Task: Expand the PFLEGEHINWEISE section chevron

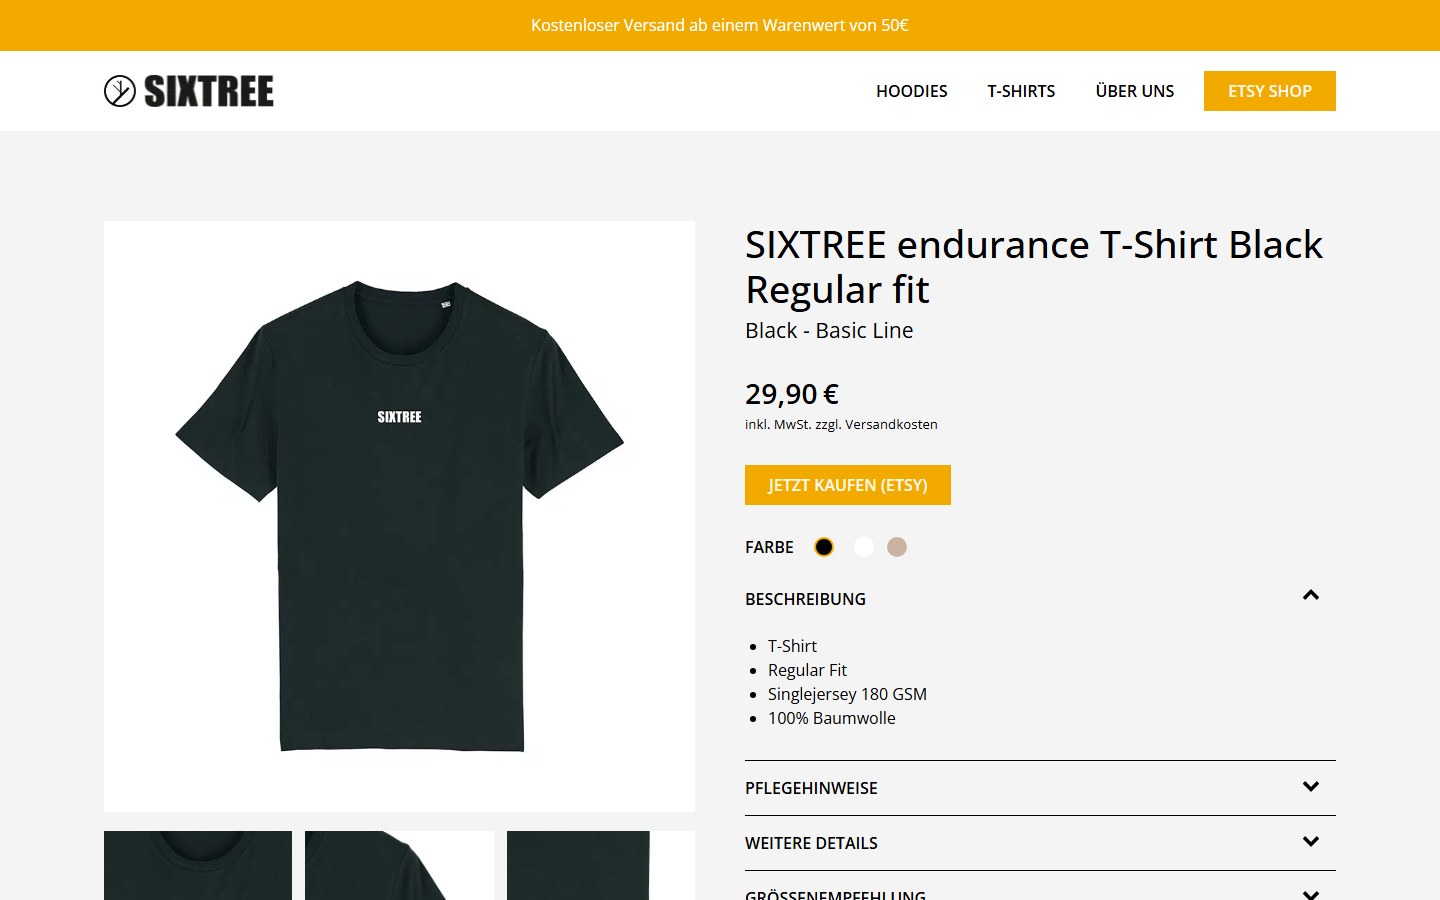Action: pos(1311,787)
